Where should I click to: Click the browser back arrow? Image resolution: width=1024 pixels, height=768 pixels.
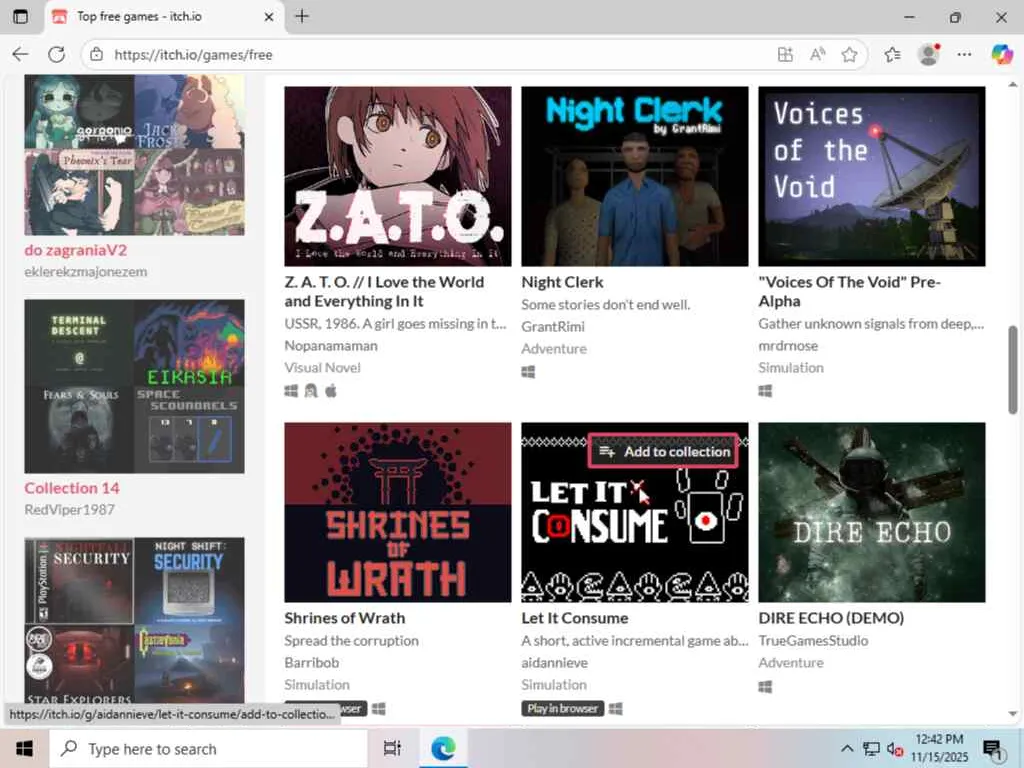click(21, 55)
